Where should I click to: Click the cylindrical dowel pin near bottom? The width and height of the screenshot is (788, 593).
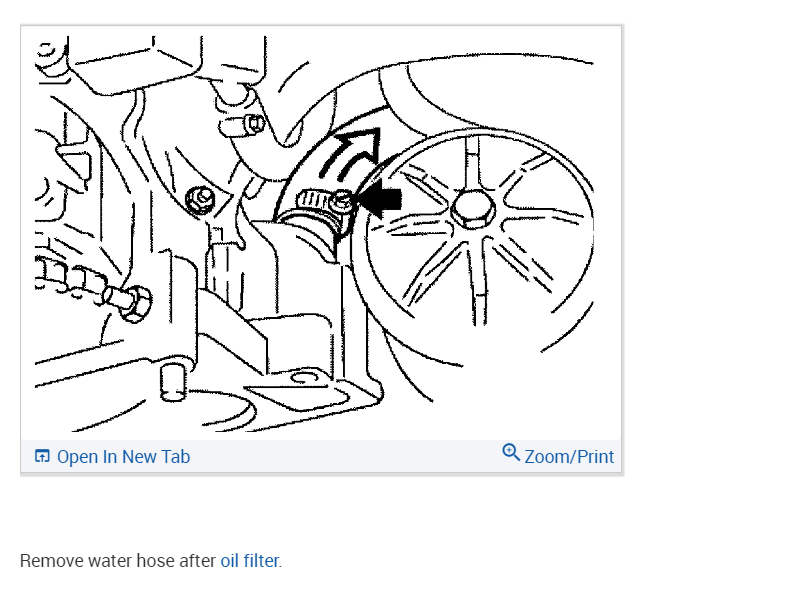(173, 383)
